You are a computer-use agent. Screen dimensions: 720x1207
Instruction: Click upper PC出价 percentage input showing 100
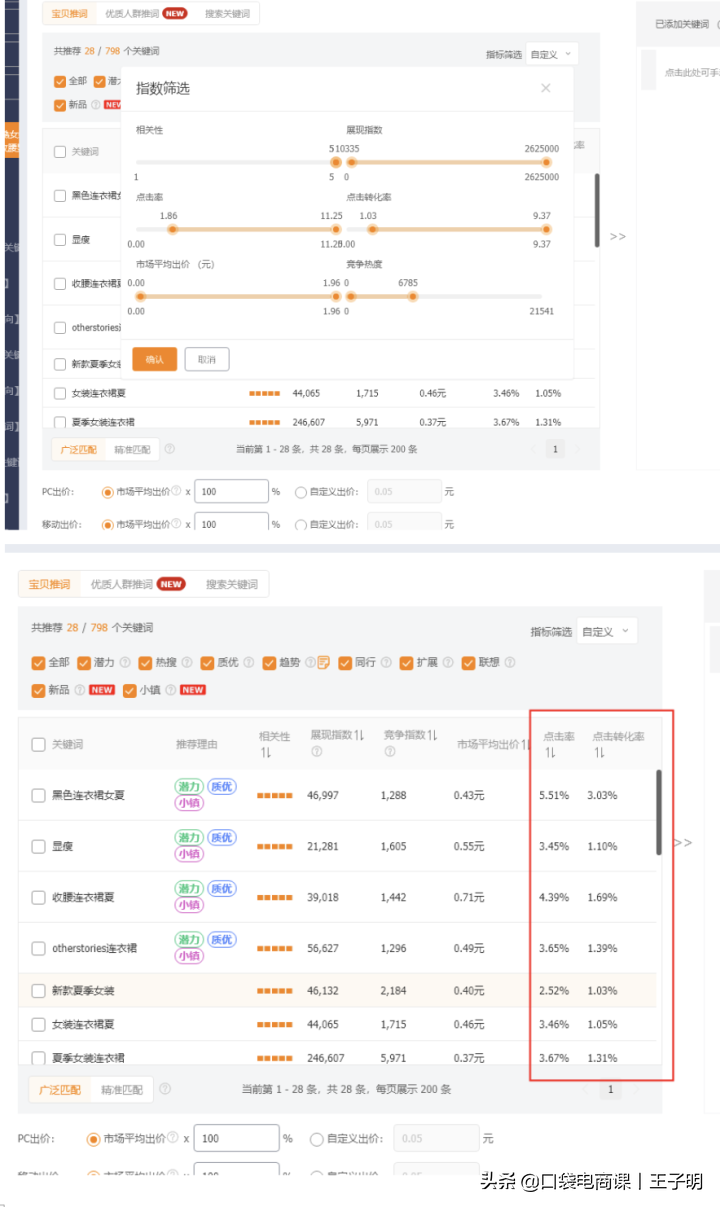232,492
